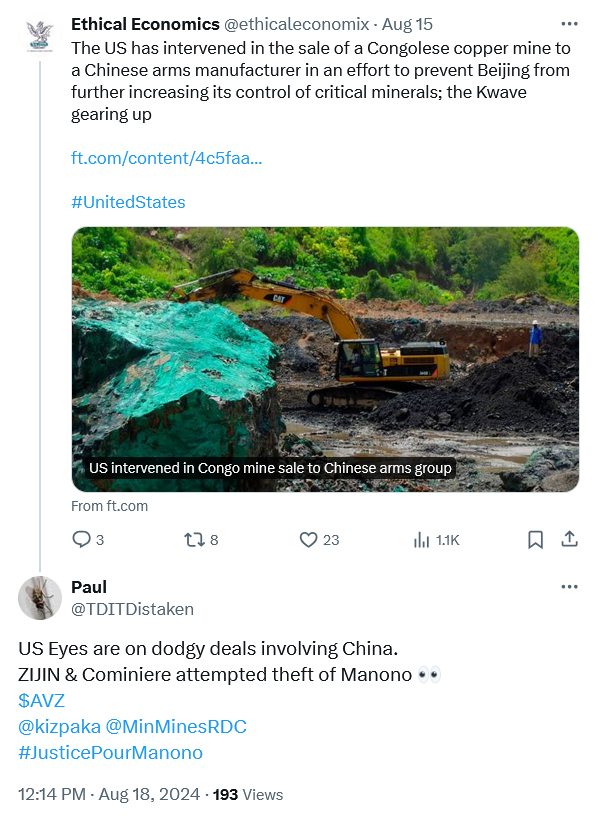This screenshot has height=816, width=598.
Task: Open more options menu on Paul's tweet
Action: tap(569, 587)
